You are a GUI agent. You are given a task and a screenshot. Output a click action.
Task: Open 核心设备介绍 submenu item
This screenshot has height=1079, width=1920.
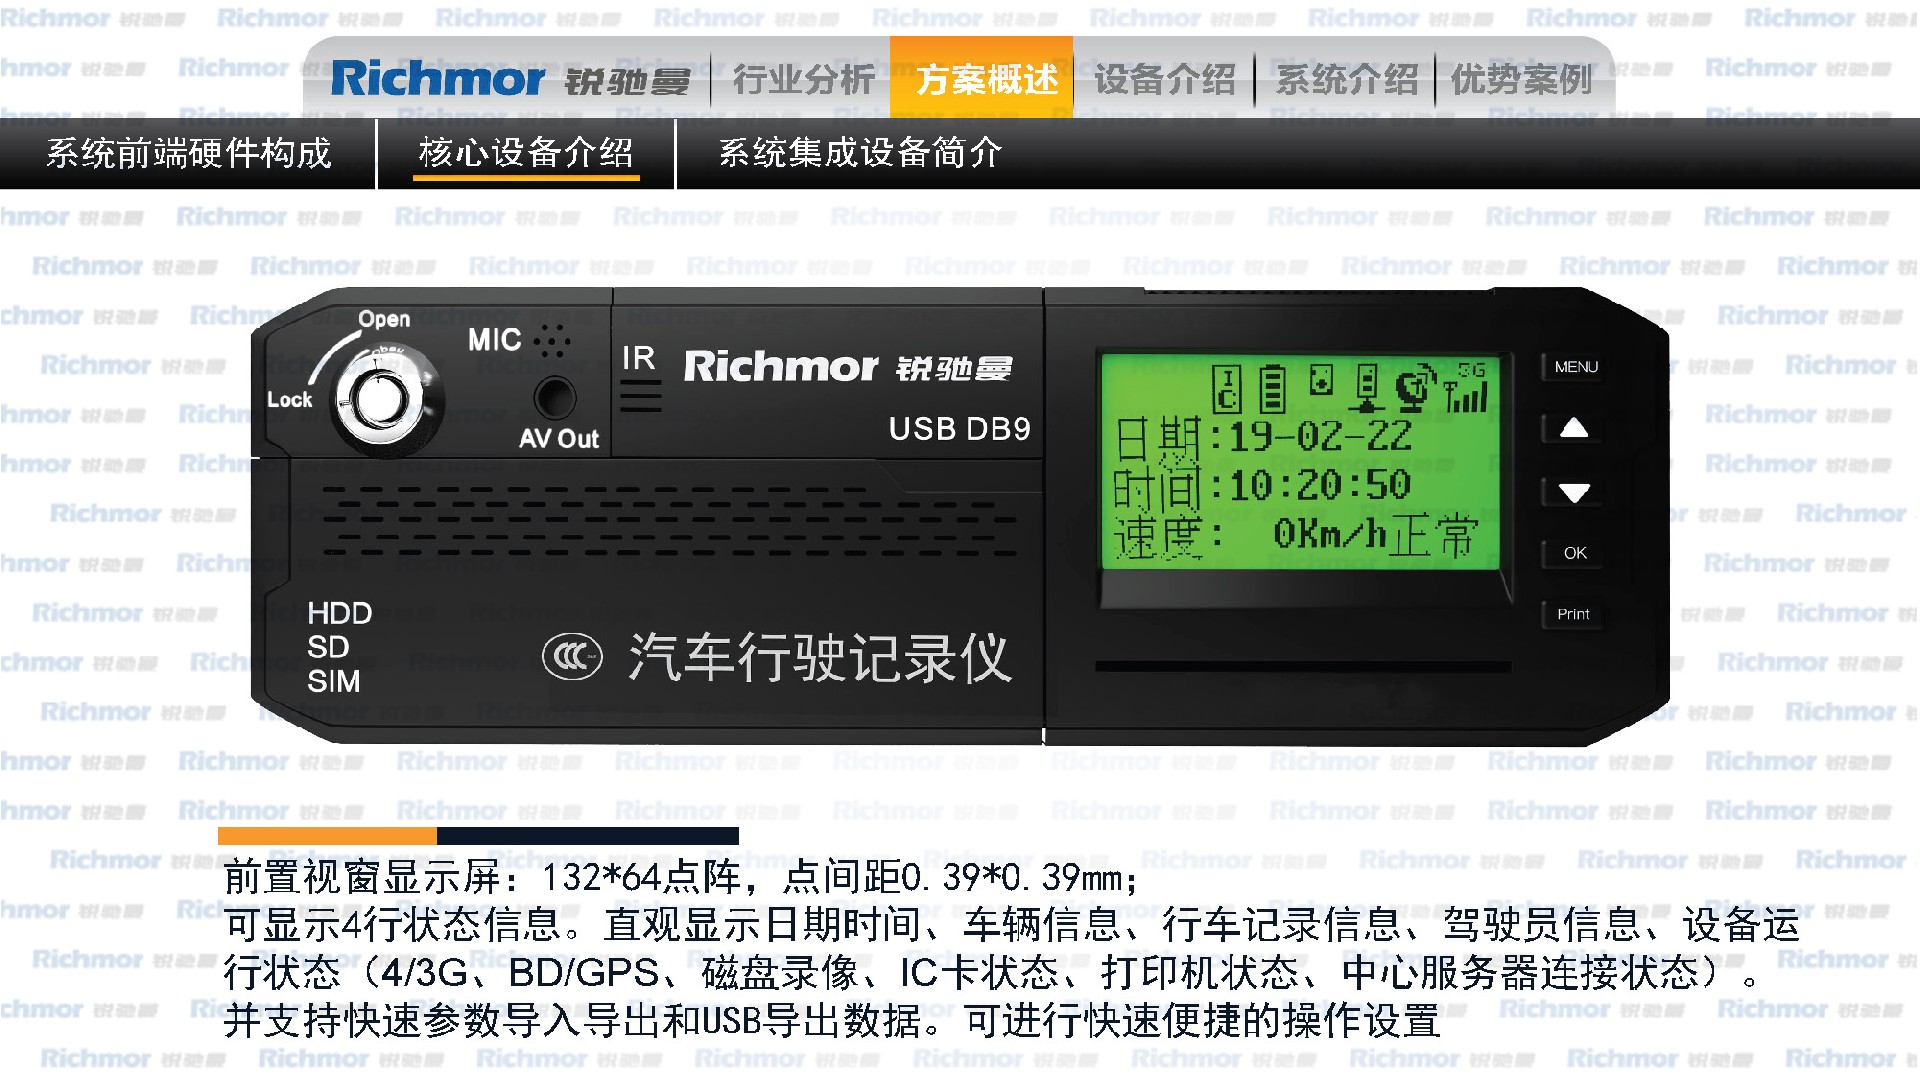point(526,153)
